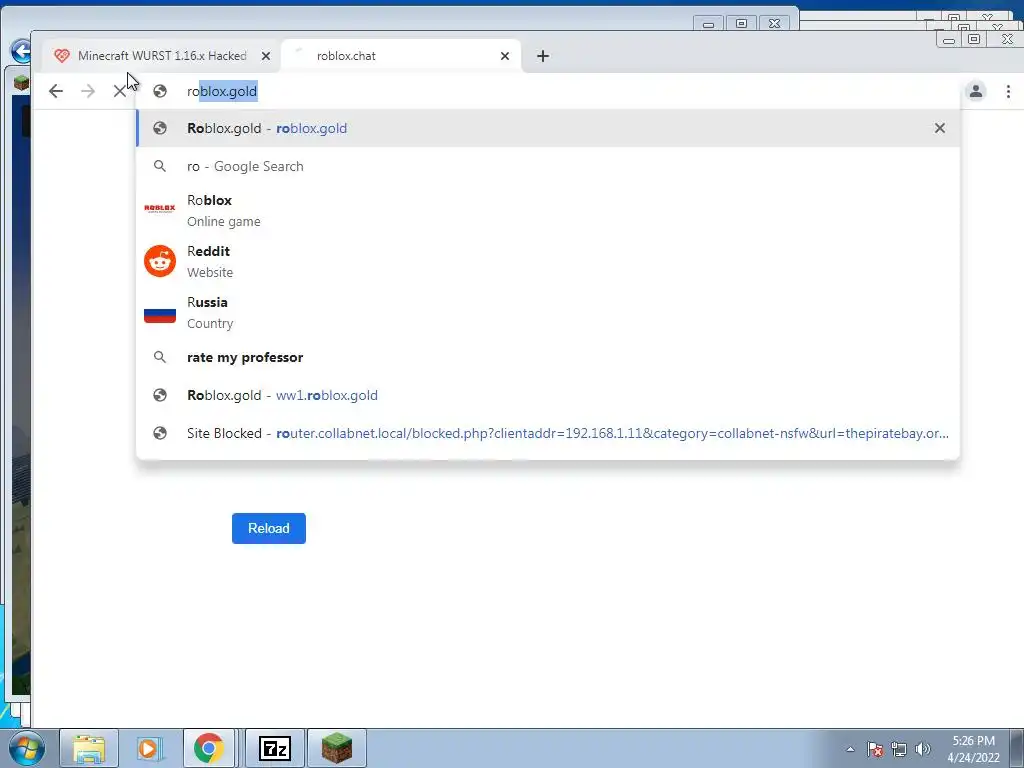This screenshot has width=1024, height=768.
Task: Click the blue Reload button
Action: (268, 528)
